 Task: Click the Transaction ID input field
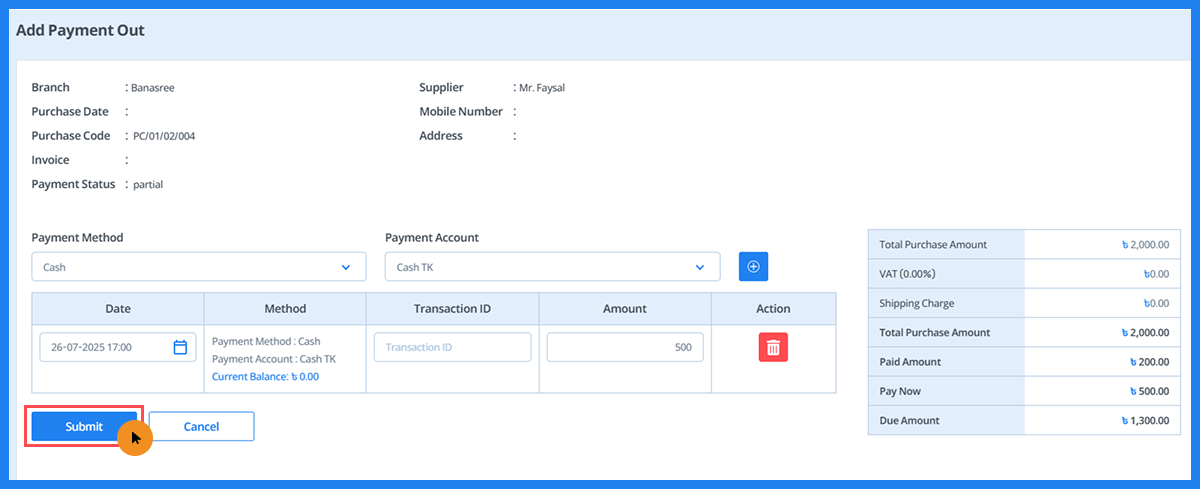pos(452,347)
